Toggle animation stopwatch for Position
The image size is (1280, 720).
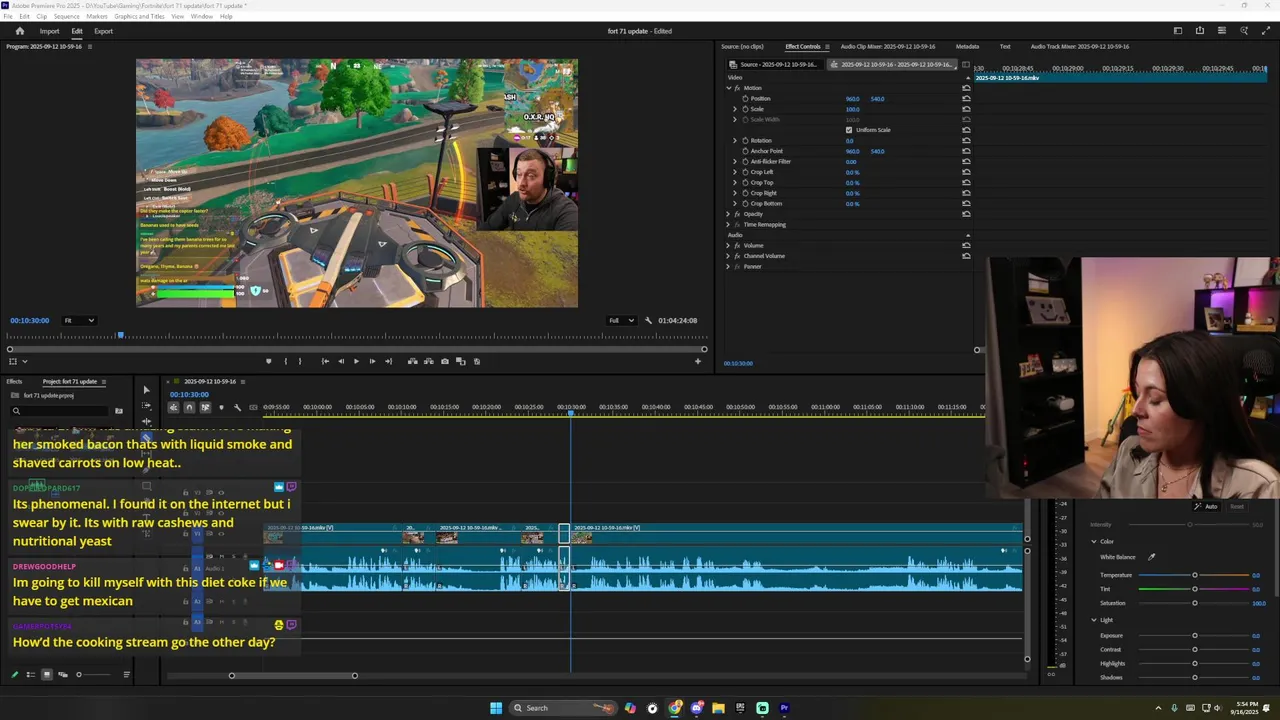(745, 99)
